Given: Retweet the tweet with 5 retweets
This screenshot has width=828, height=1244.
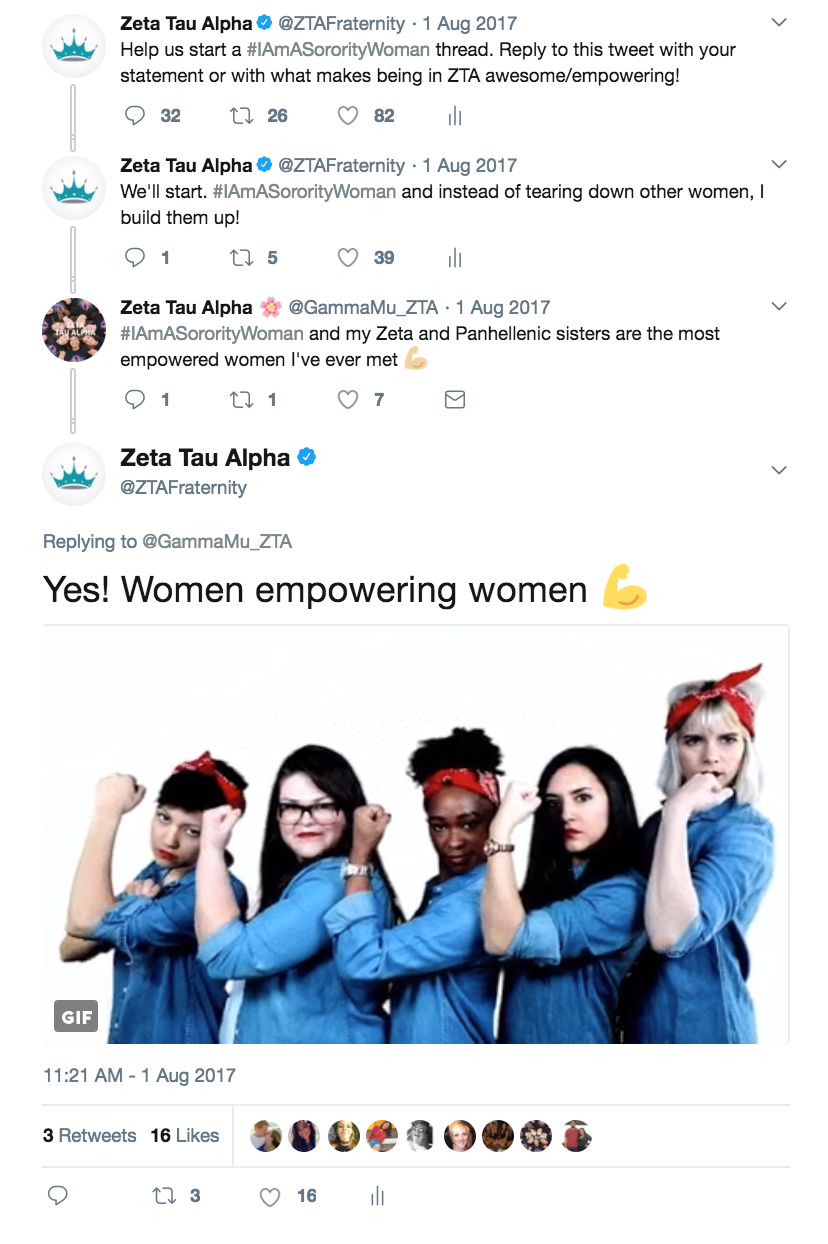Looking at the screenshot, I should (241, 258).
